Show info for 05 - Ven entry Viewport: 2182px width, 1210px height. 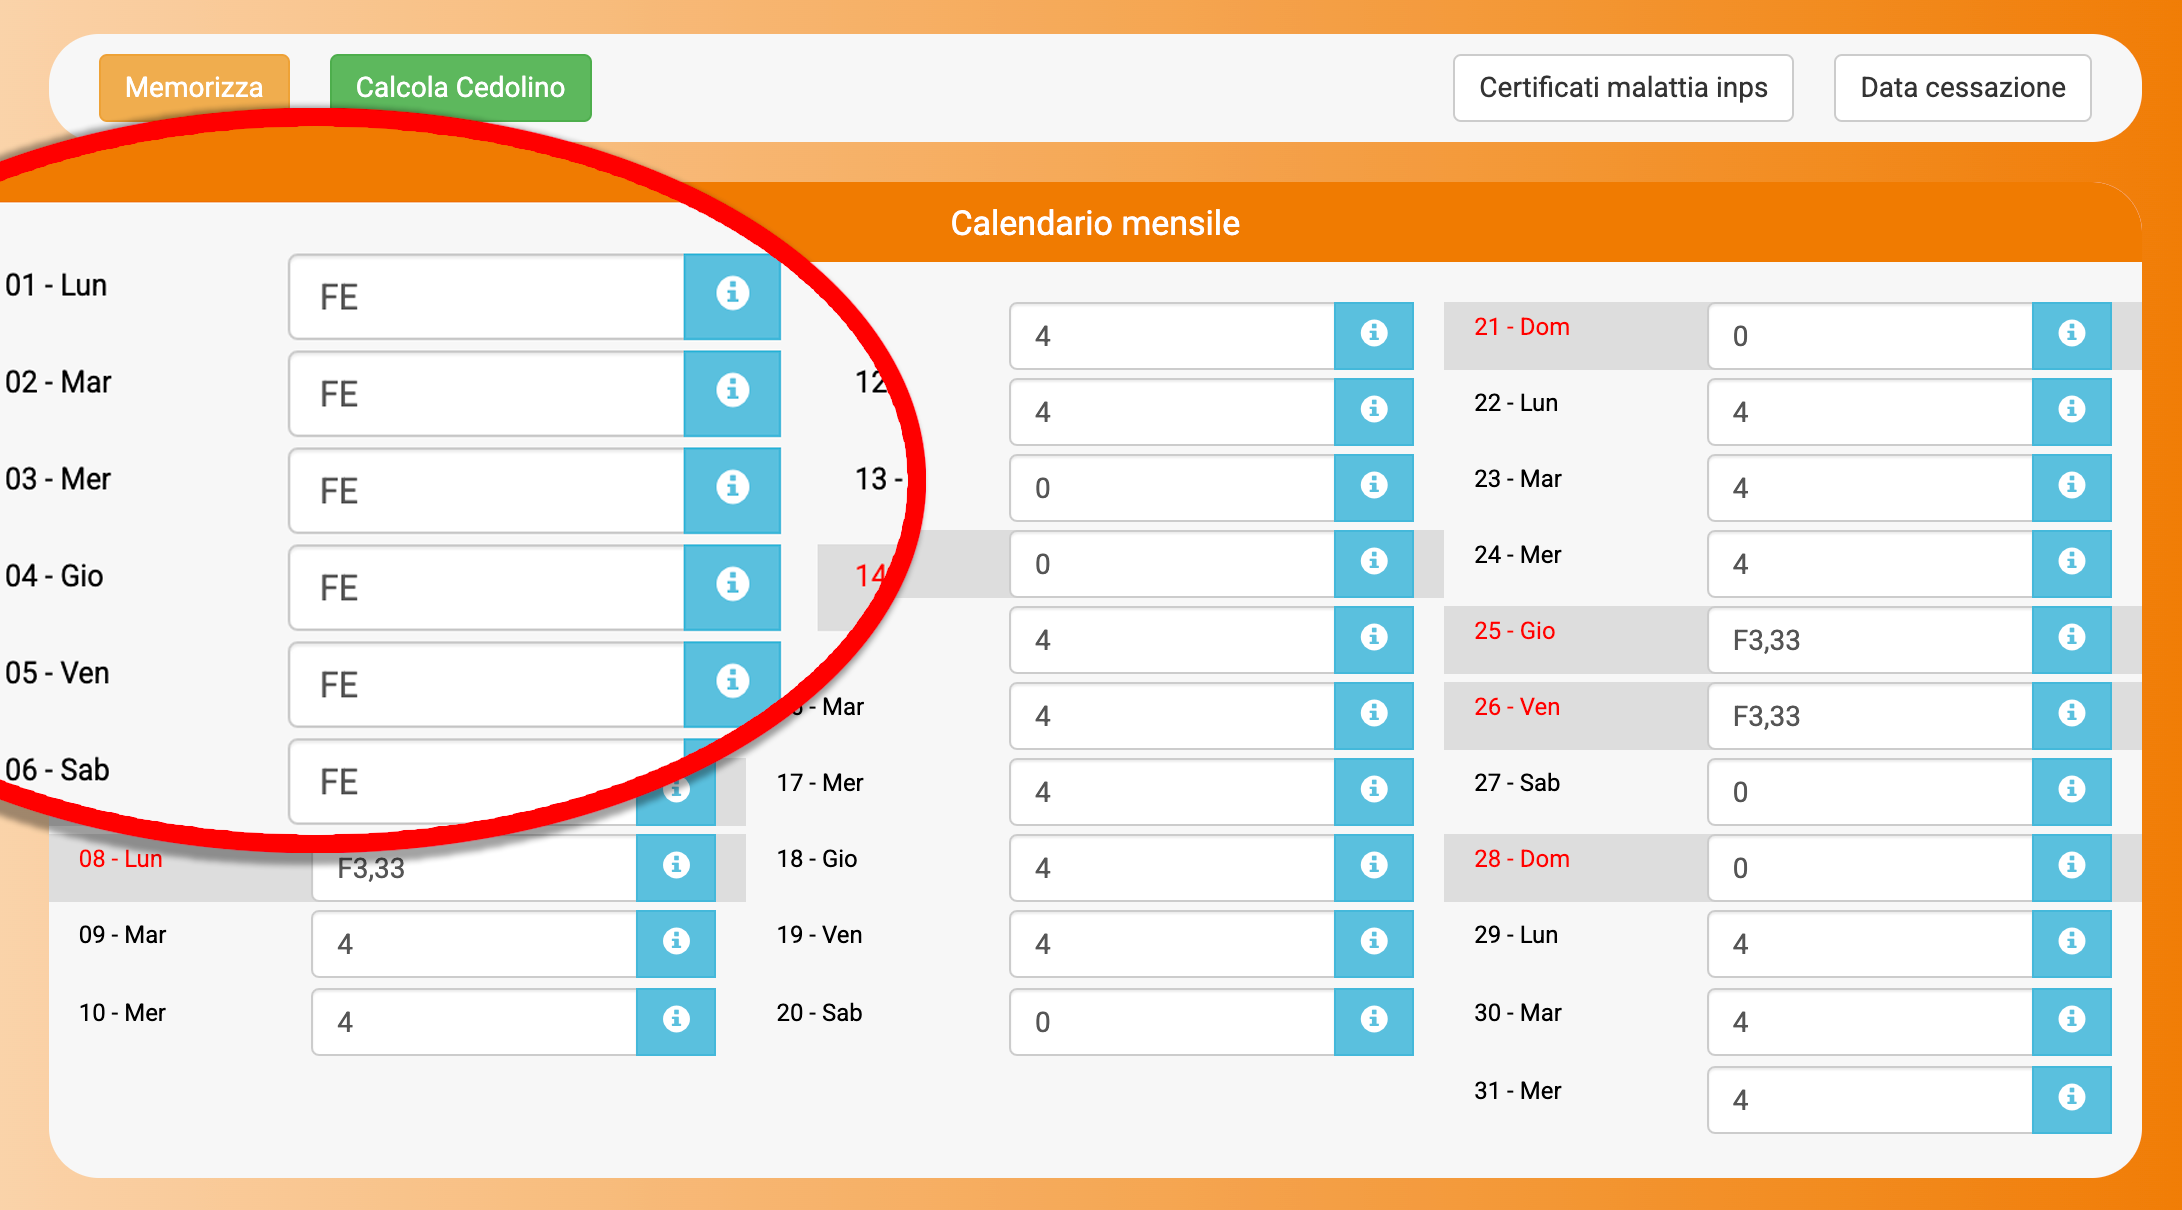click(x=732, y=682)
